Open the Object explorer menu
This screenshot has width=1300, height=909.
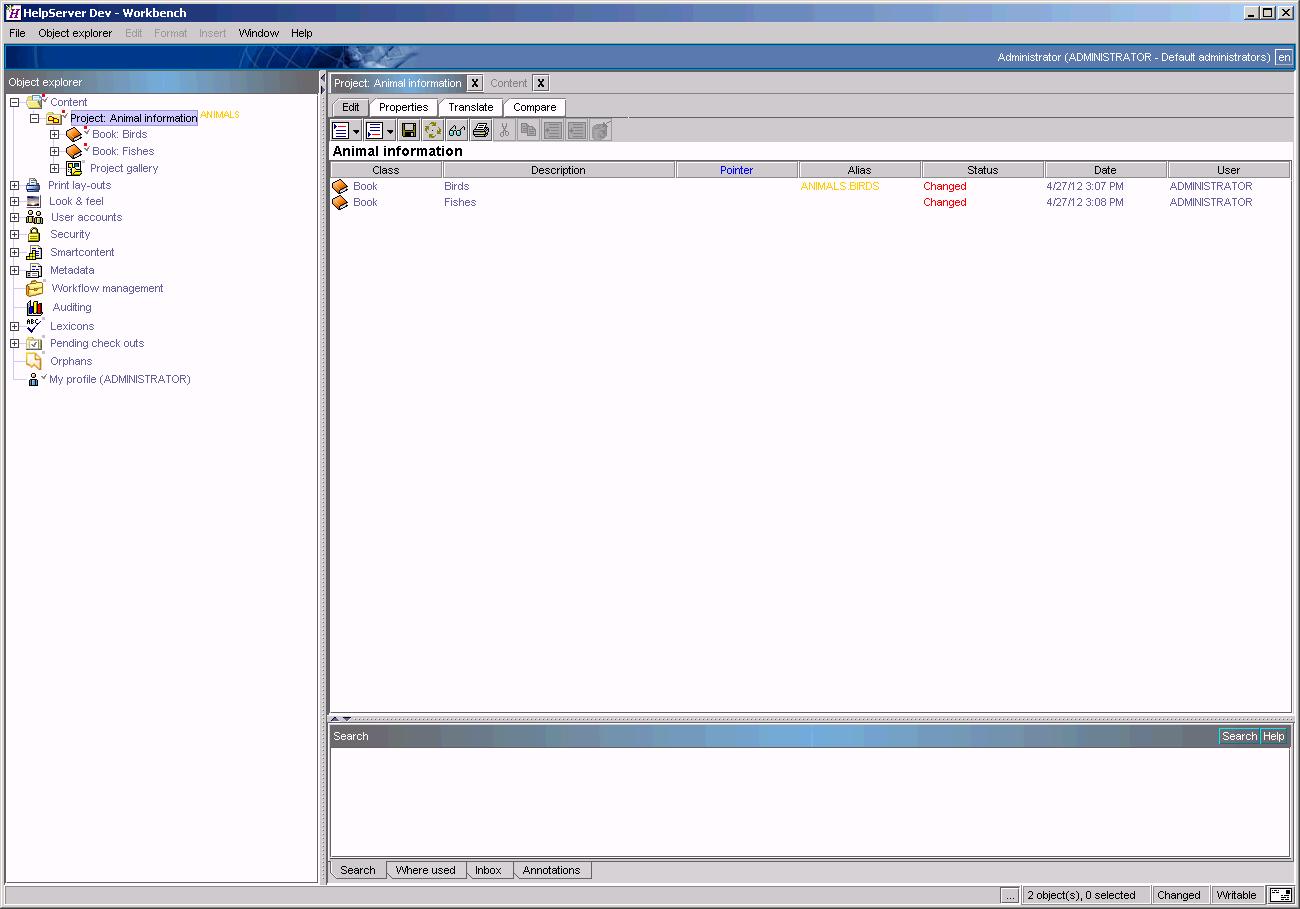(x=75, y=33)
